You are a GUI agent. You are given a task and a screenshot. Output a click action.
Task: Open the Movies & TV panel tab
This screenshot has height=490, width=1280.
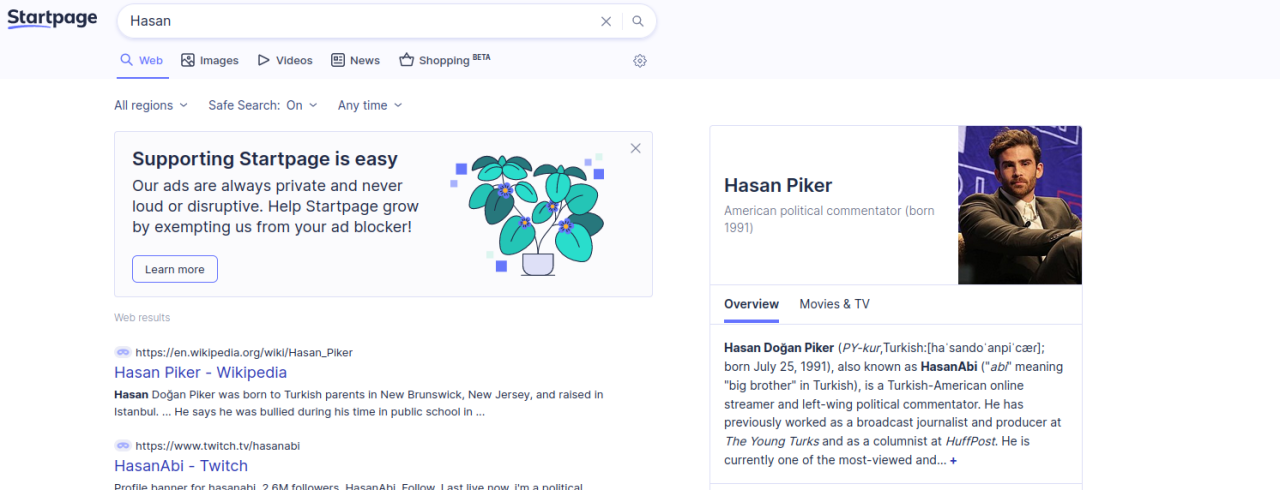click(834, 304)
